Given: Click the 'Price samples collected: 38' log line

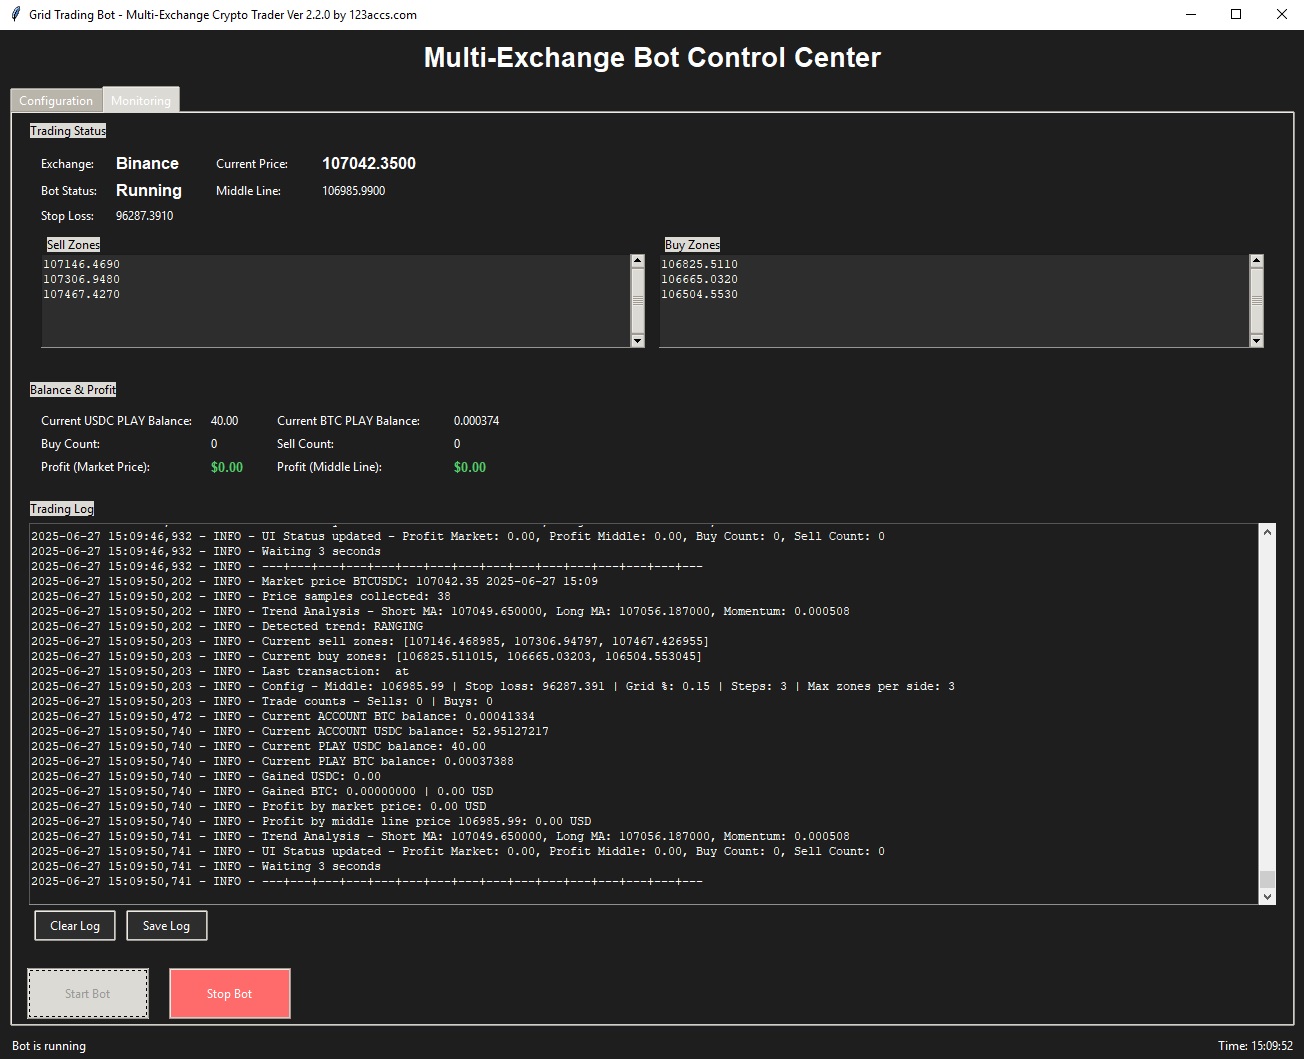Looking at the screenshot, I should click(x=241, y=596).
